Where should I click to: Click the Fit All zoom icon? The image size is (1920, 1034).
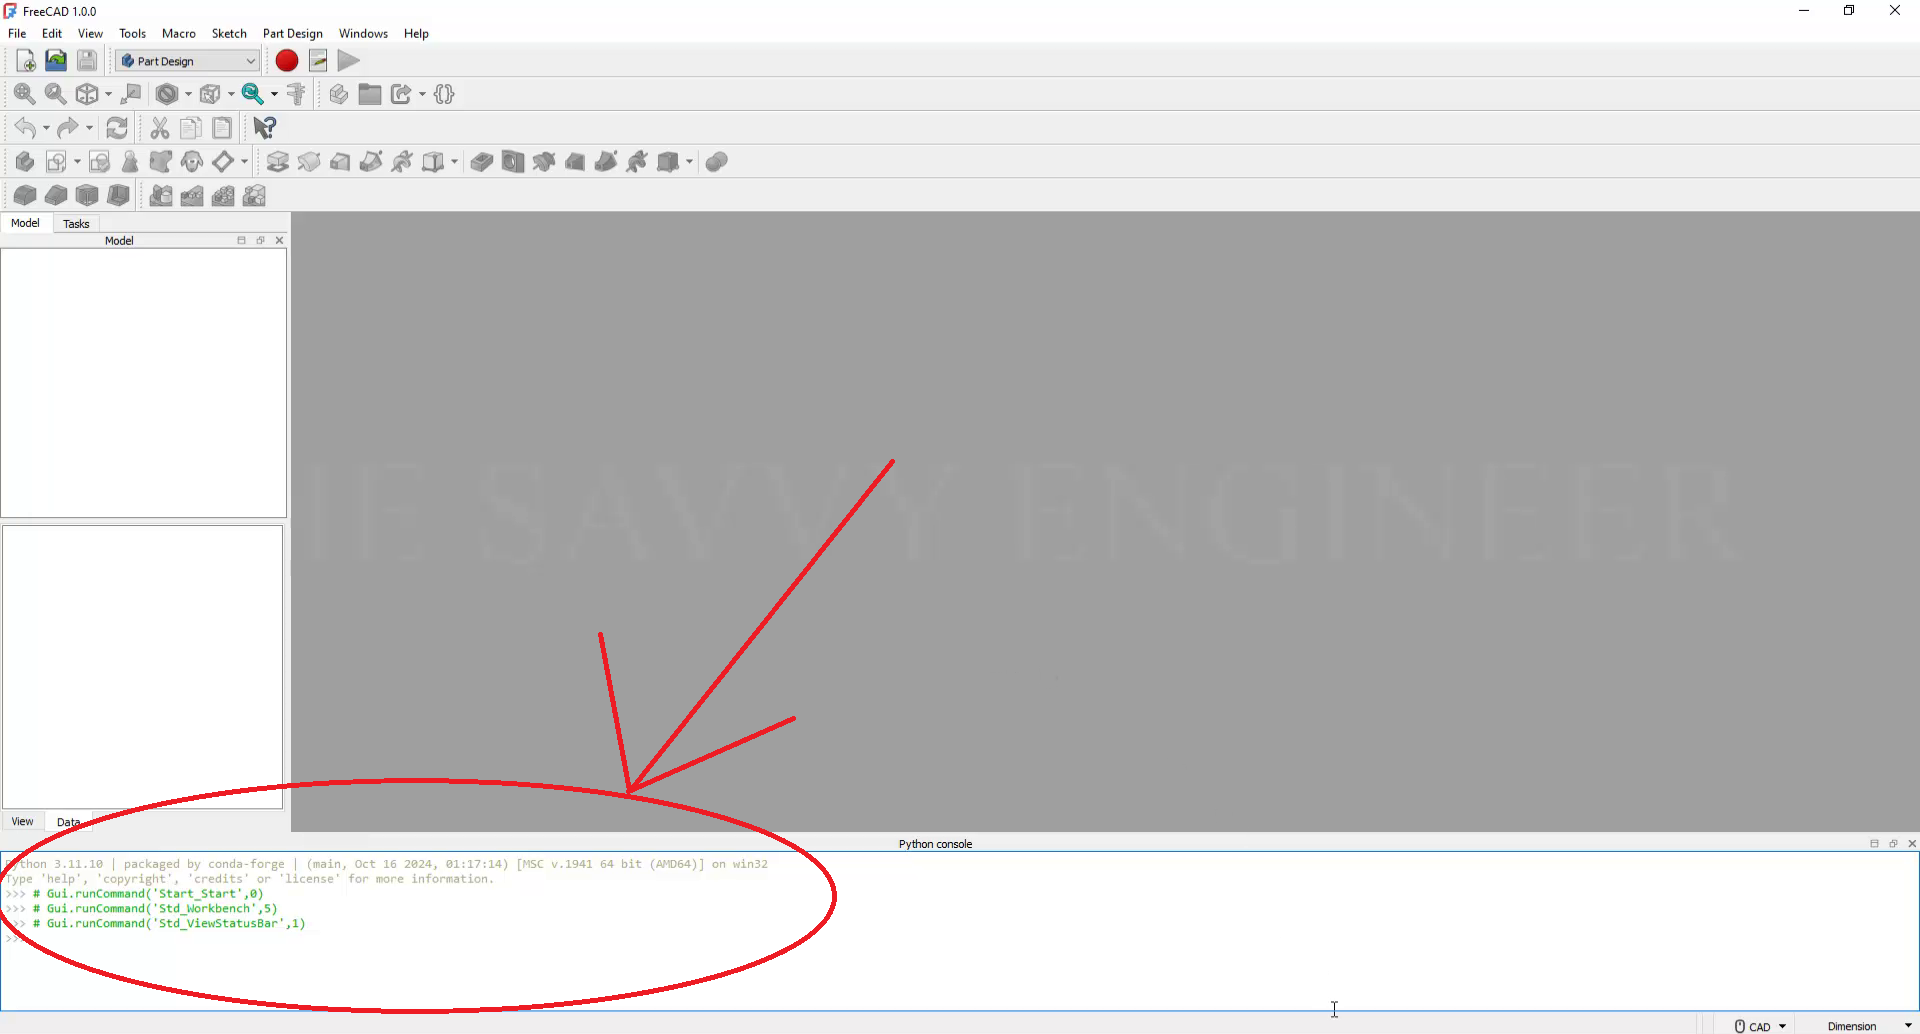(24, 94)
